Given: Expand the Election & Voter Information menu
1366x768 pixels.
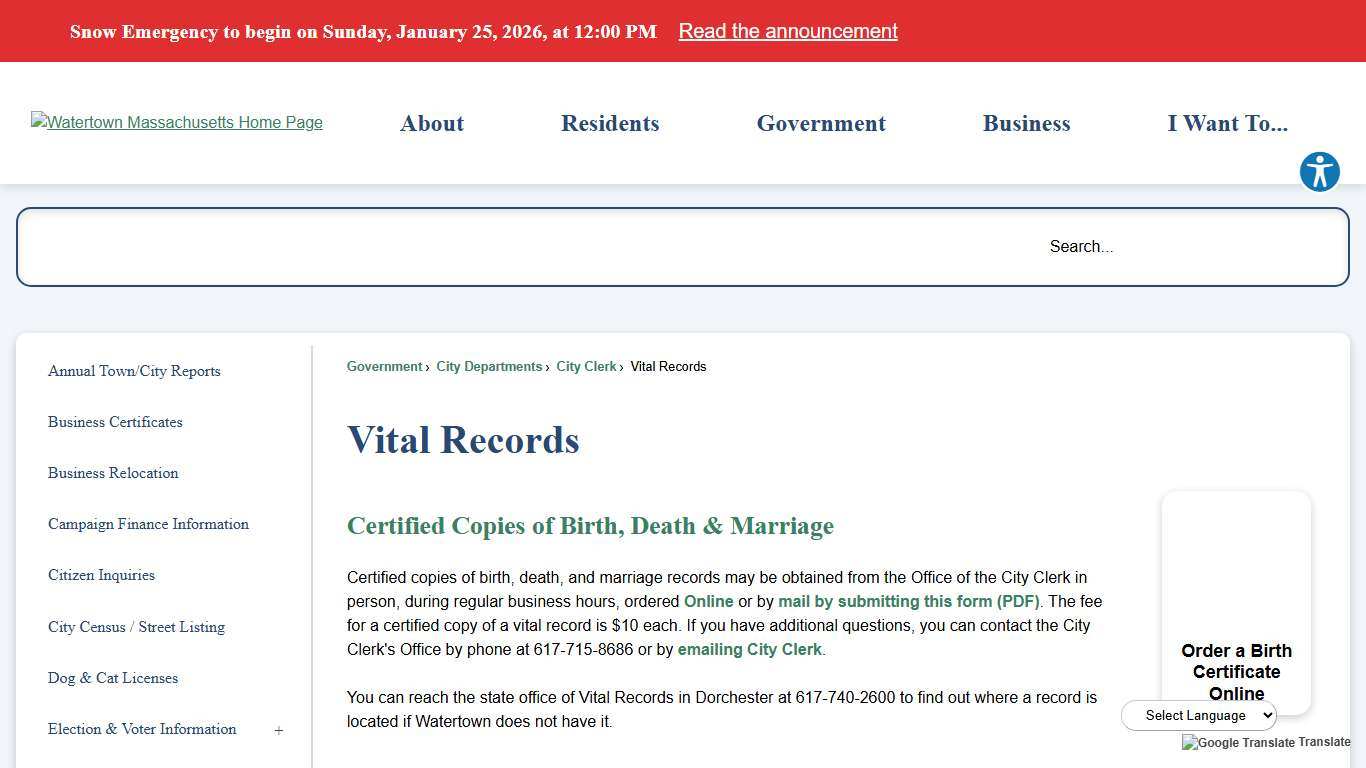Looking at the screenshot, I should [279, 730].
